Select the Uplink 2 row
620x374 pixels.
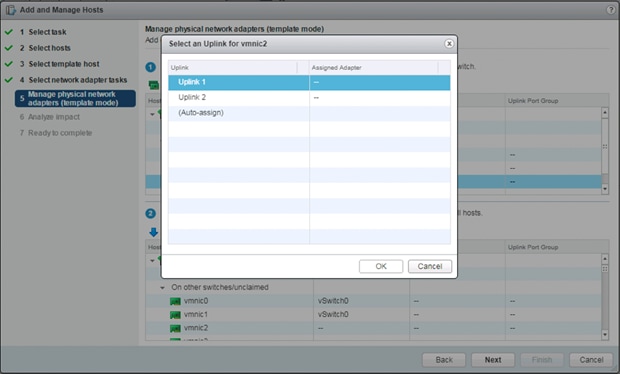(x=309, y=98)
